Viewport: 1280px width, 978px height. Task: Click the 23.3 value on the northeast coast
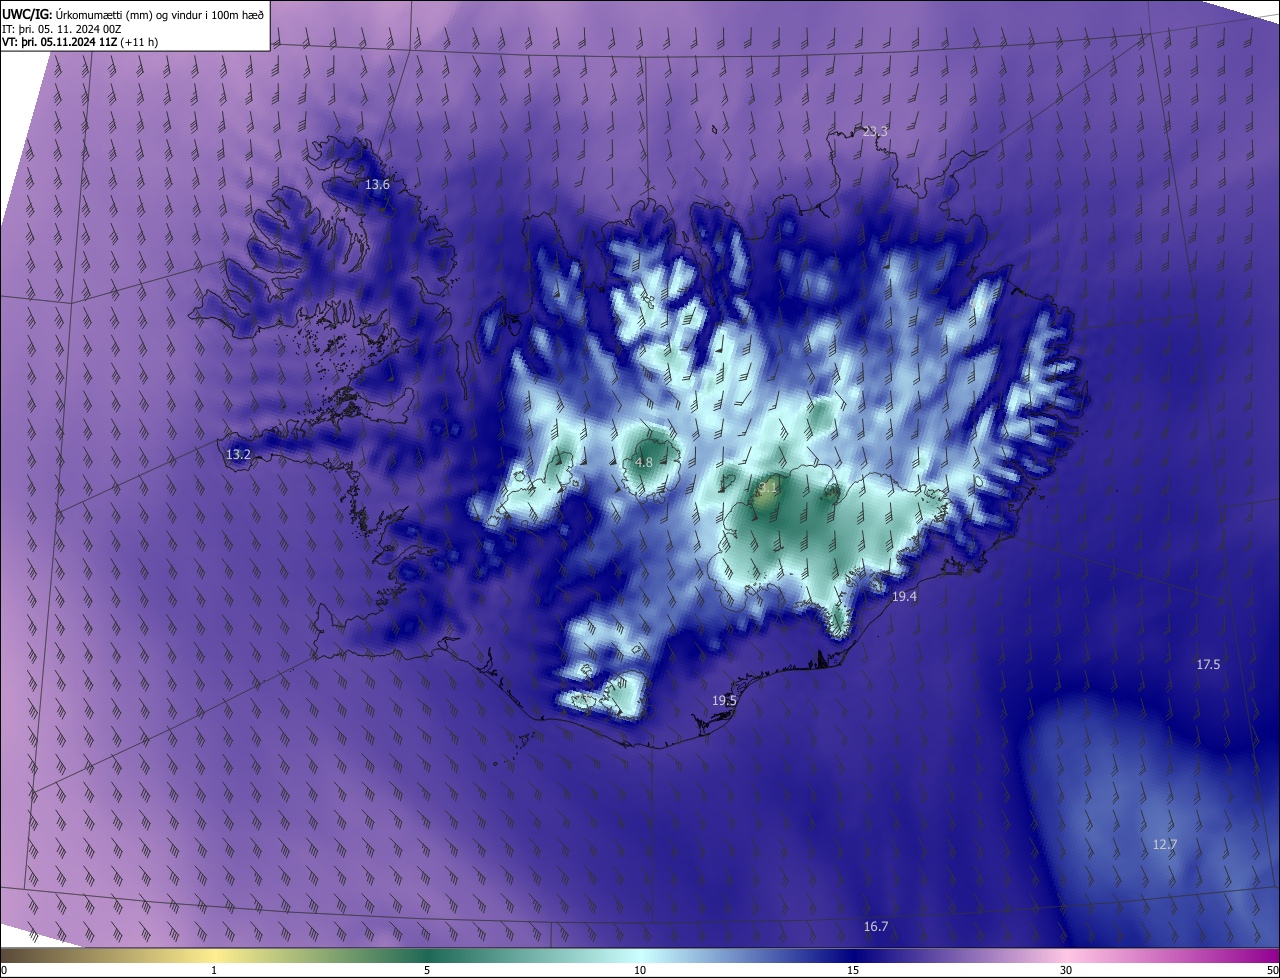[x=875, y=131]
